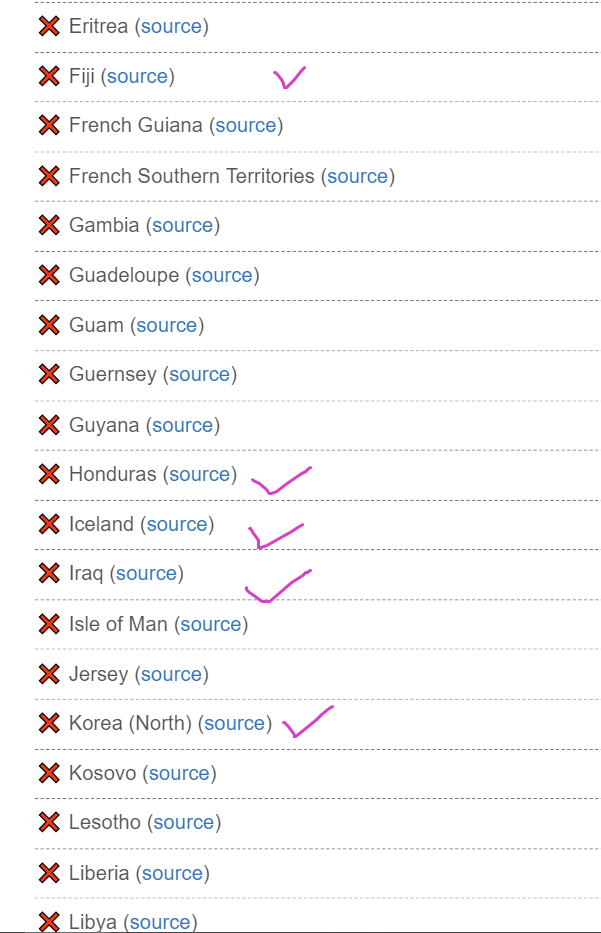Click the red X icon beside Honduras
This screenshot has height=933, width=601.
[49, 474]
